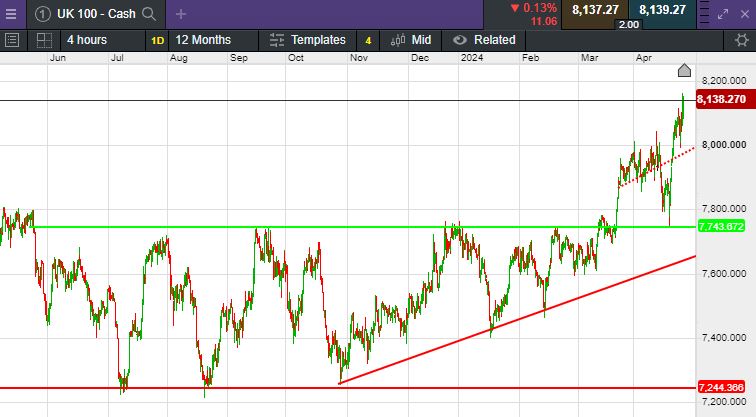Click the sell price 8,137.27
This screenshot has height=417, width=756.
[x=595, y=10]
